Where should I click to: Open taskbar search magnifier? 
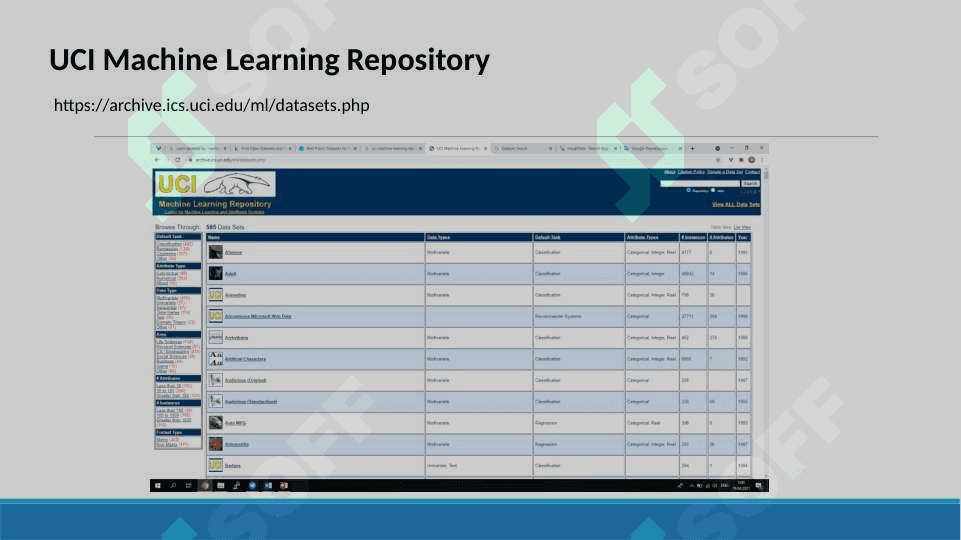coord(173,485)
